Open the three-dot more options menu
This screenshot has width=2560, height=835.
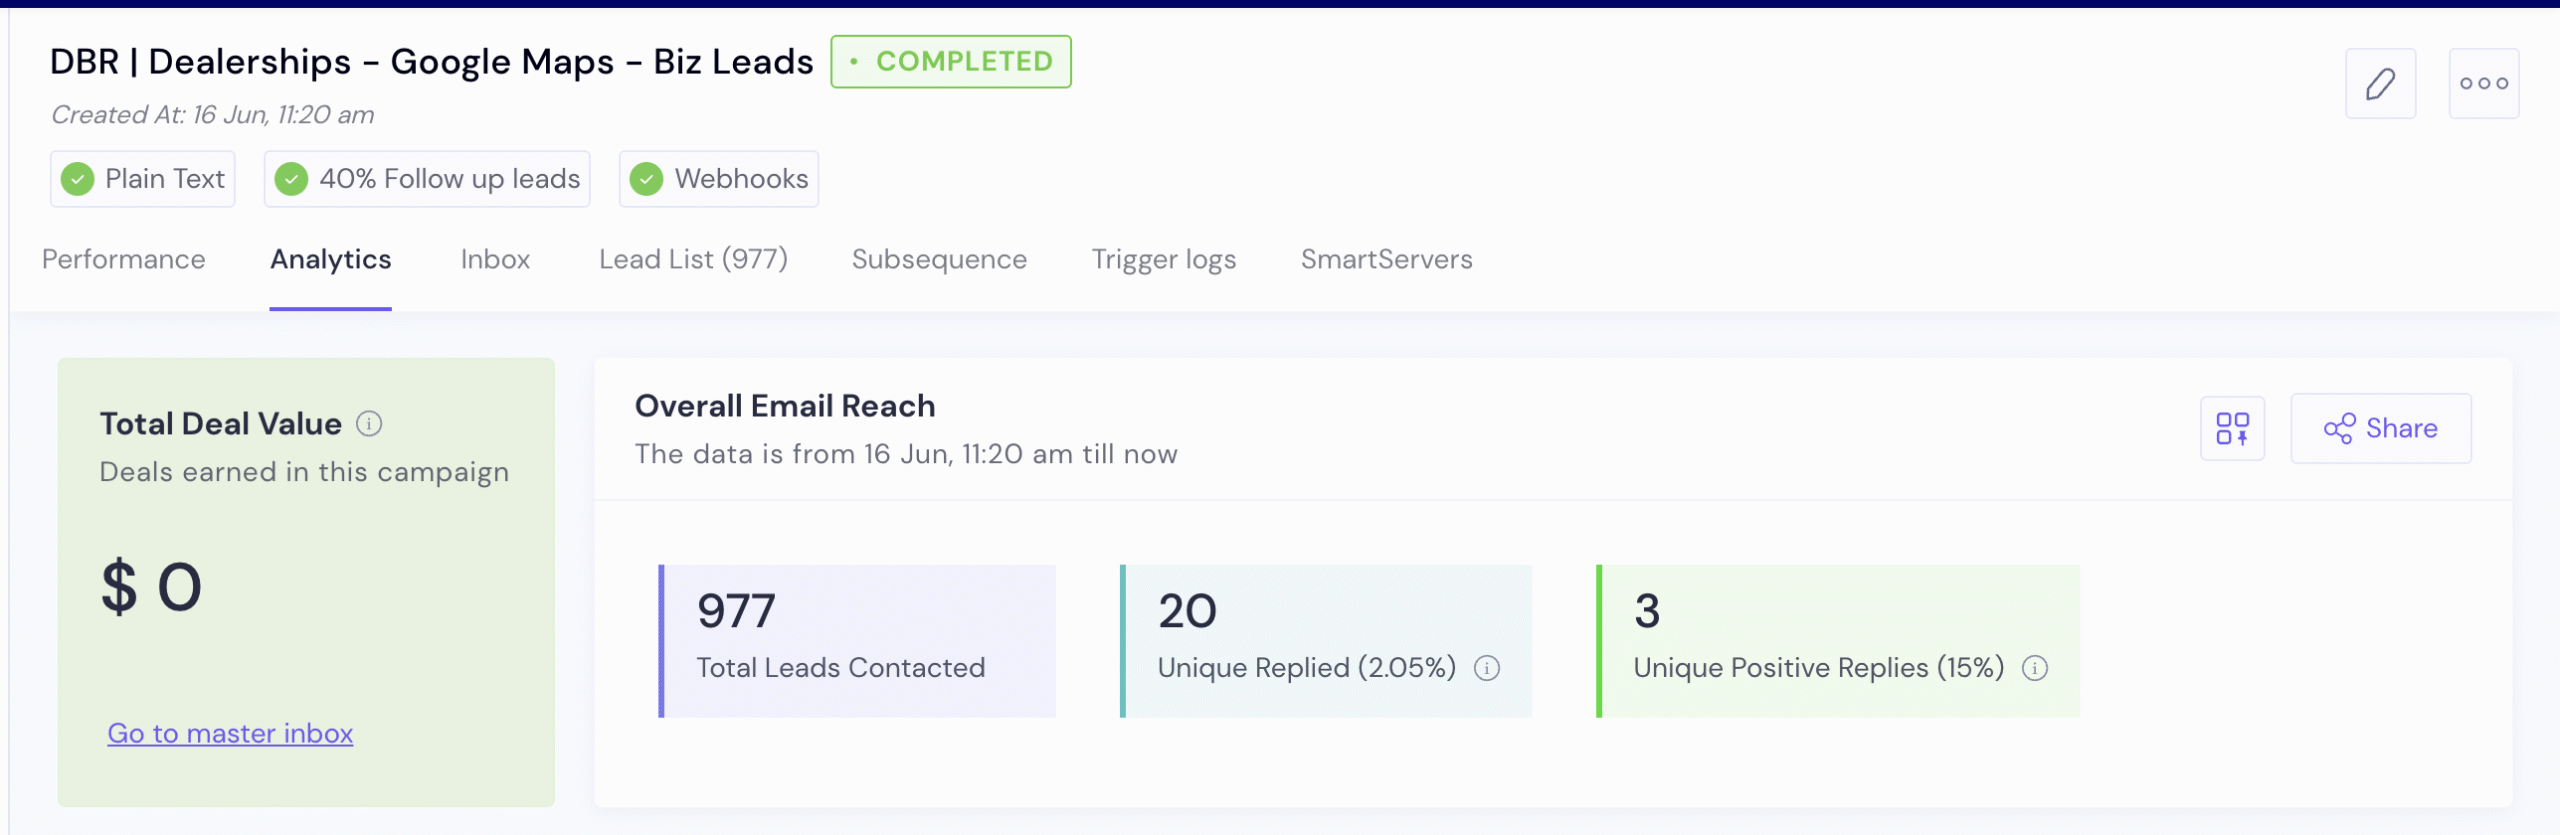pyautogui.click(x=2483, y=84)
